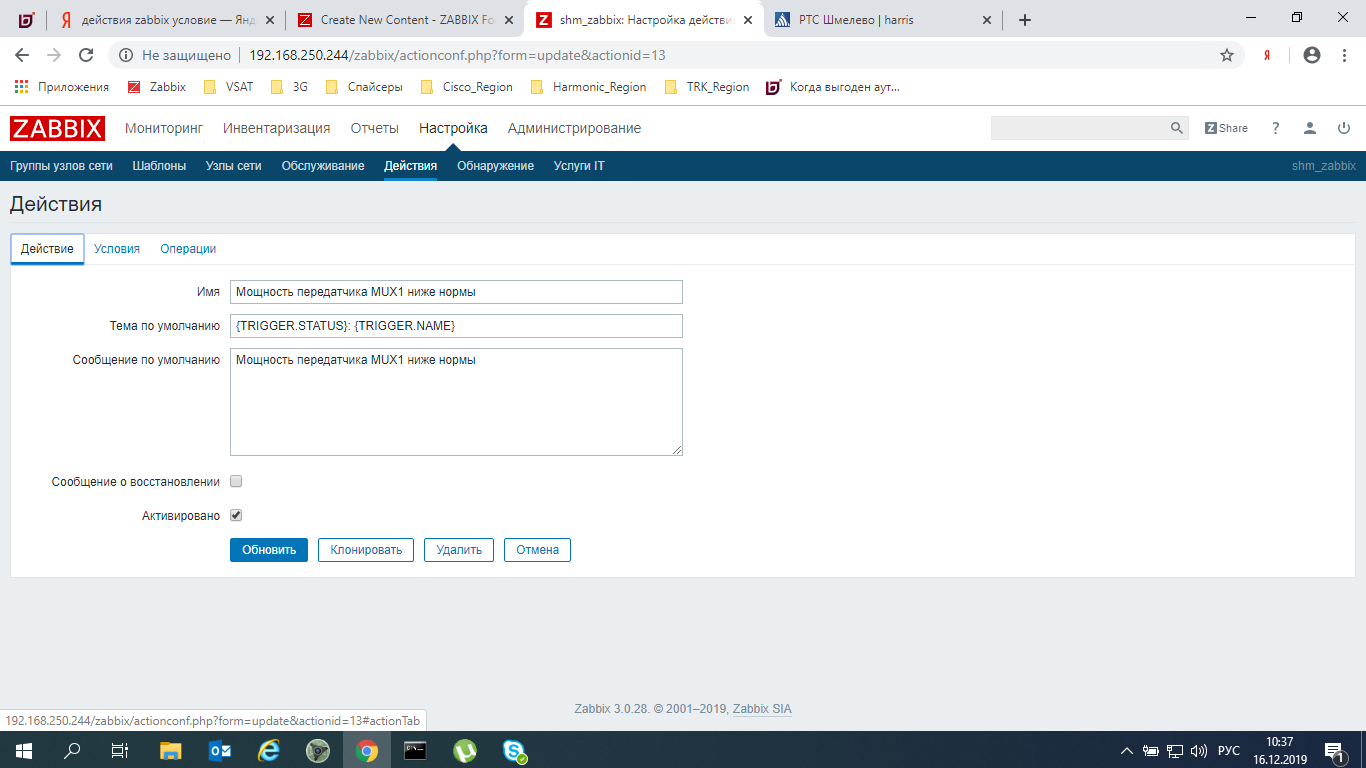Switch to the Операции tab
Viewport: 1366px width, 768px height.
coord(188,249)
